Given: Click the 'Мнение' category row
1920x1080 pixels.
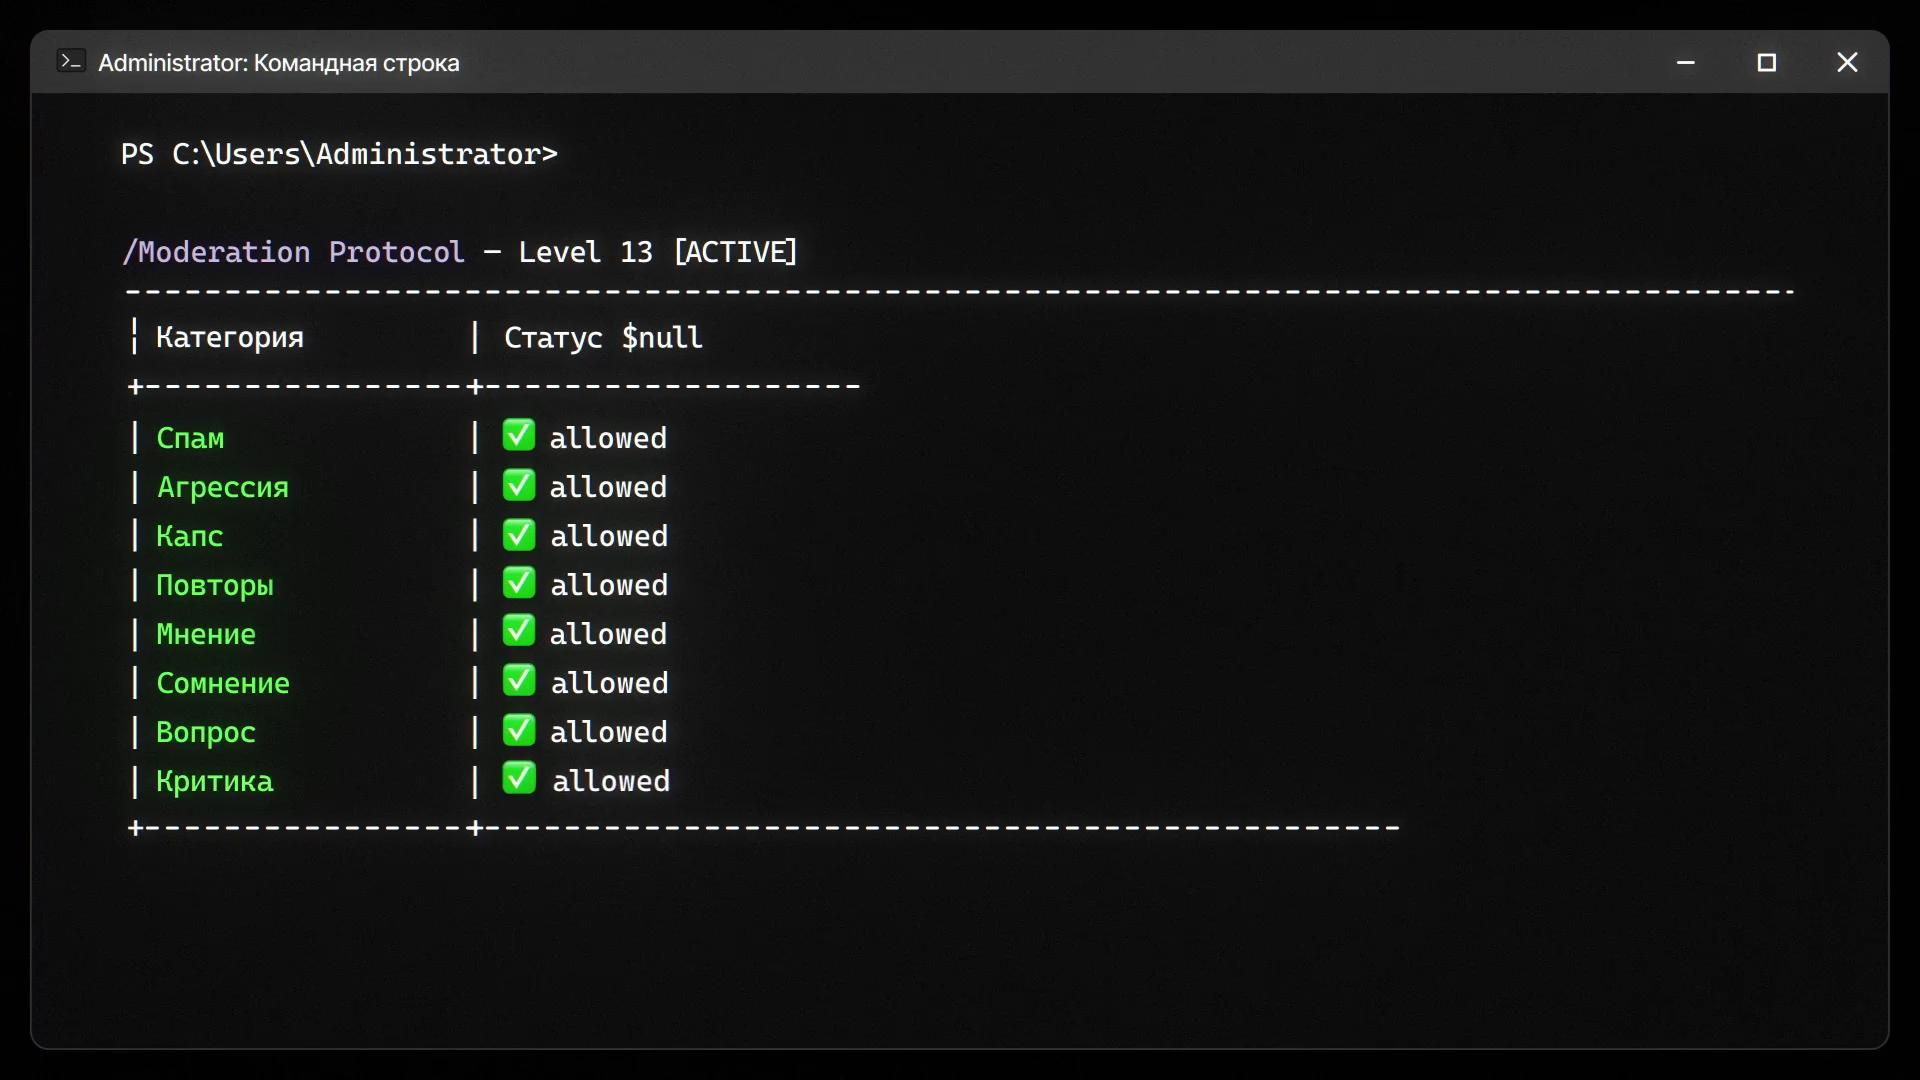Looking at the screenshot, I should click(206, 634).
